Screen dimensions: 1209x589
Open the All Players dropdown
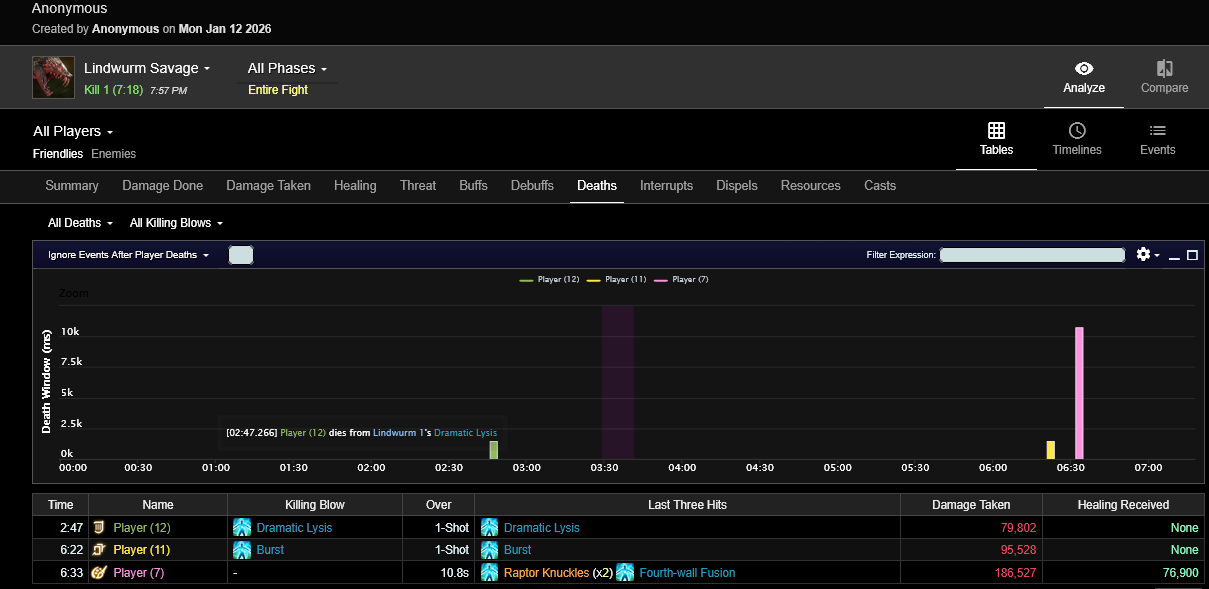(73, 131)
